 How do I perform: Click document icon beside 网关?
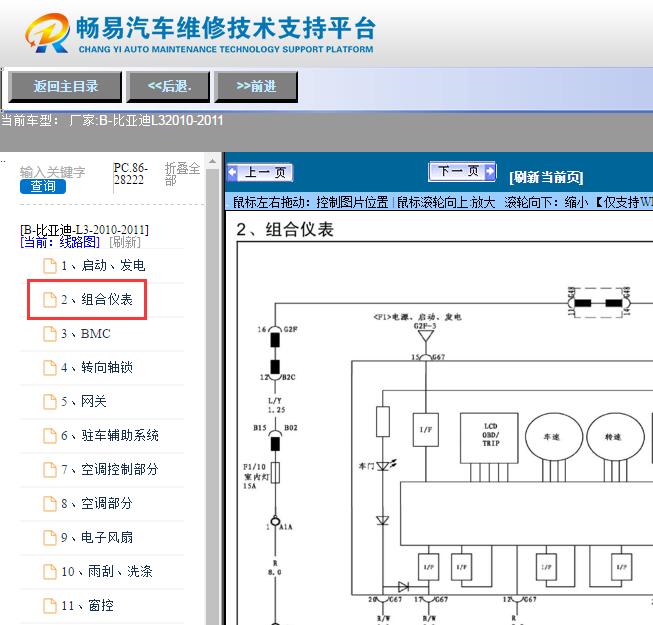pos(50,402)
